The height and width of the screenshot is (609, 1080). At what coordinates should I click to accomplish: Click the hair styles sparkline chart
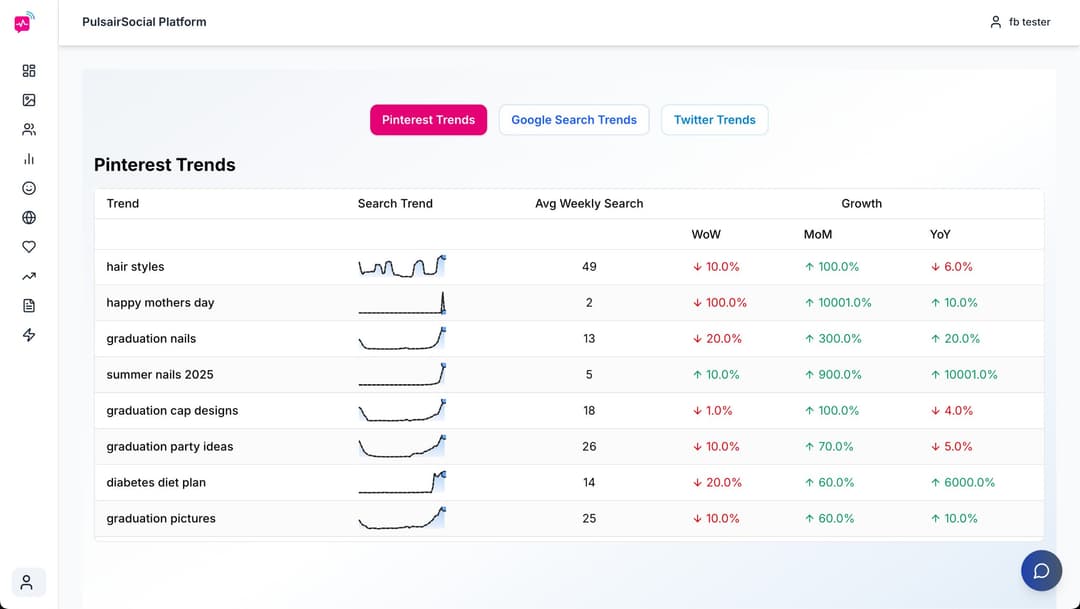pos(402,266)
